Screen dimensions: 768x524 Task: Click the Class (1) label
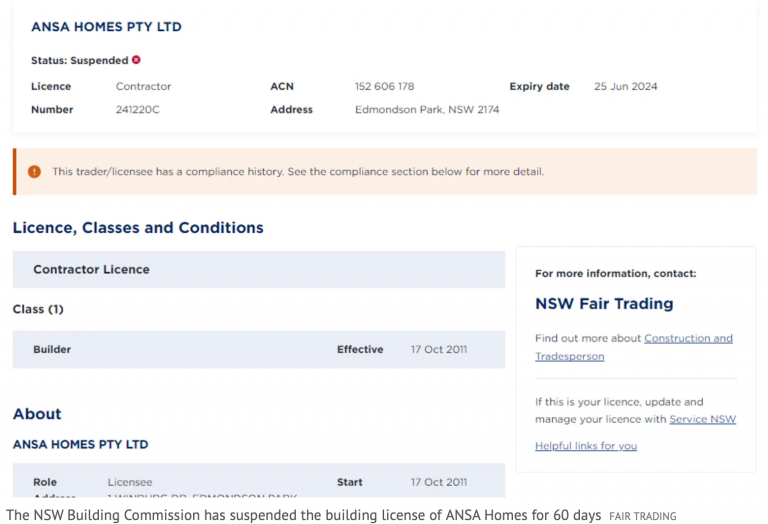pos(38,309)
